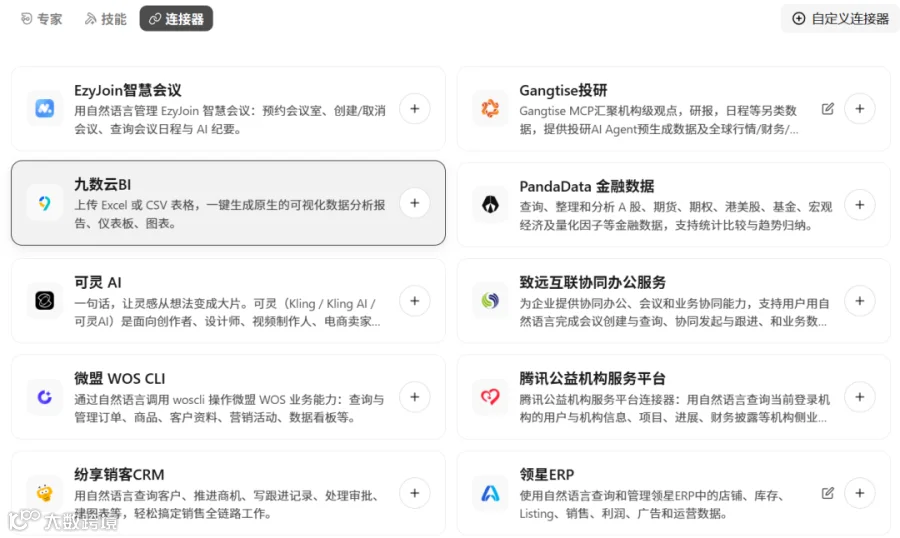Viewport: 900px width, 538px height.
Task: Edit the 领星ERP connector with pencil icon
Action: (827, 493)
